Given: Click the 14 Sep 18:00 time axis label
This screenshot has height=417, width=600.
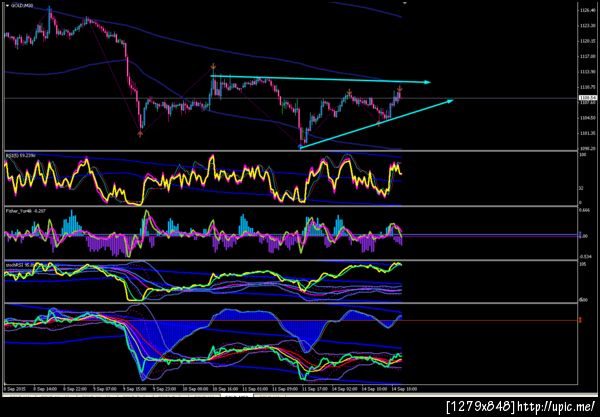Looking at the screenshot, I should (x=405, y=389).
